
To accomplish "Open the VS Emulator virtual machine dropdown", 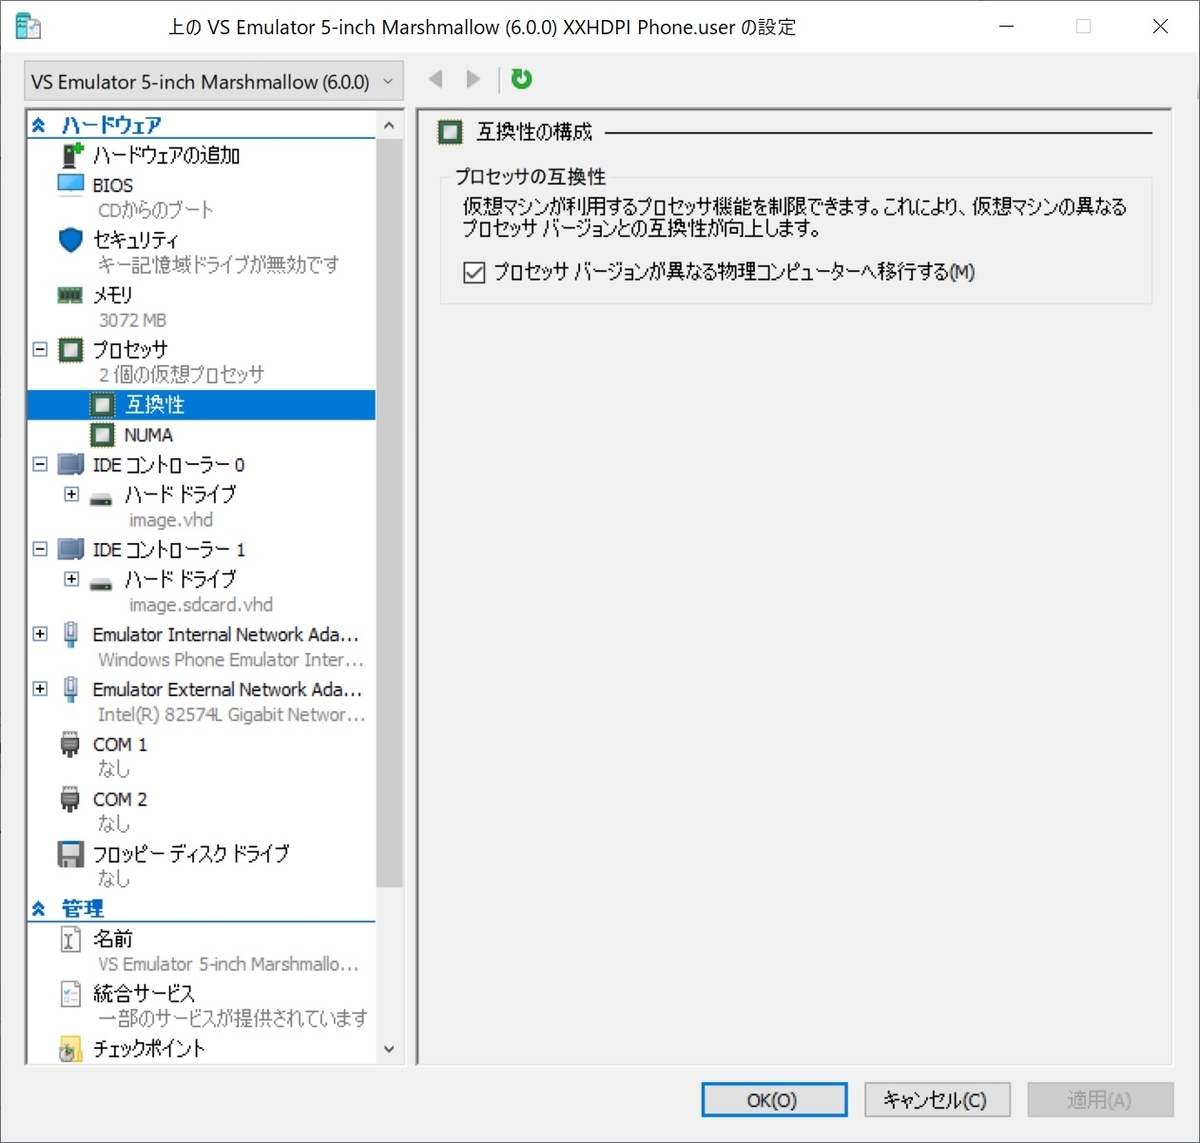I will (x=214, y=82).
